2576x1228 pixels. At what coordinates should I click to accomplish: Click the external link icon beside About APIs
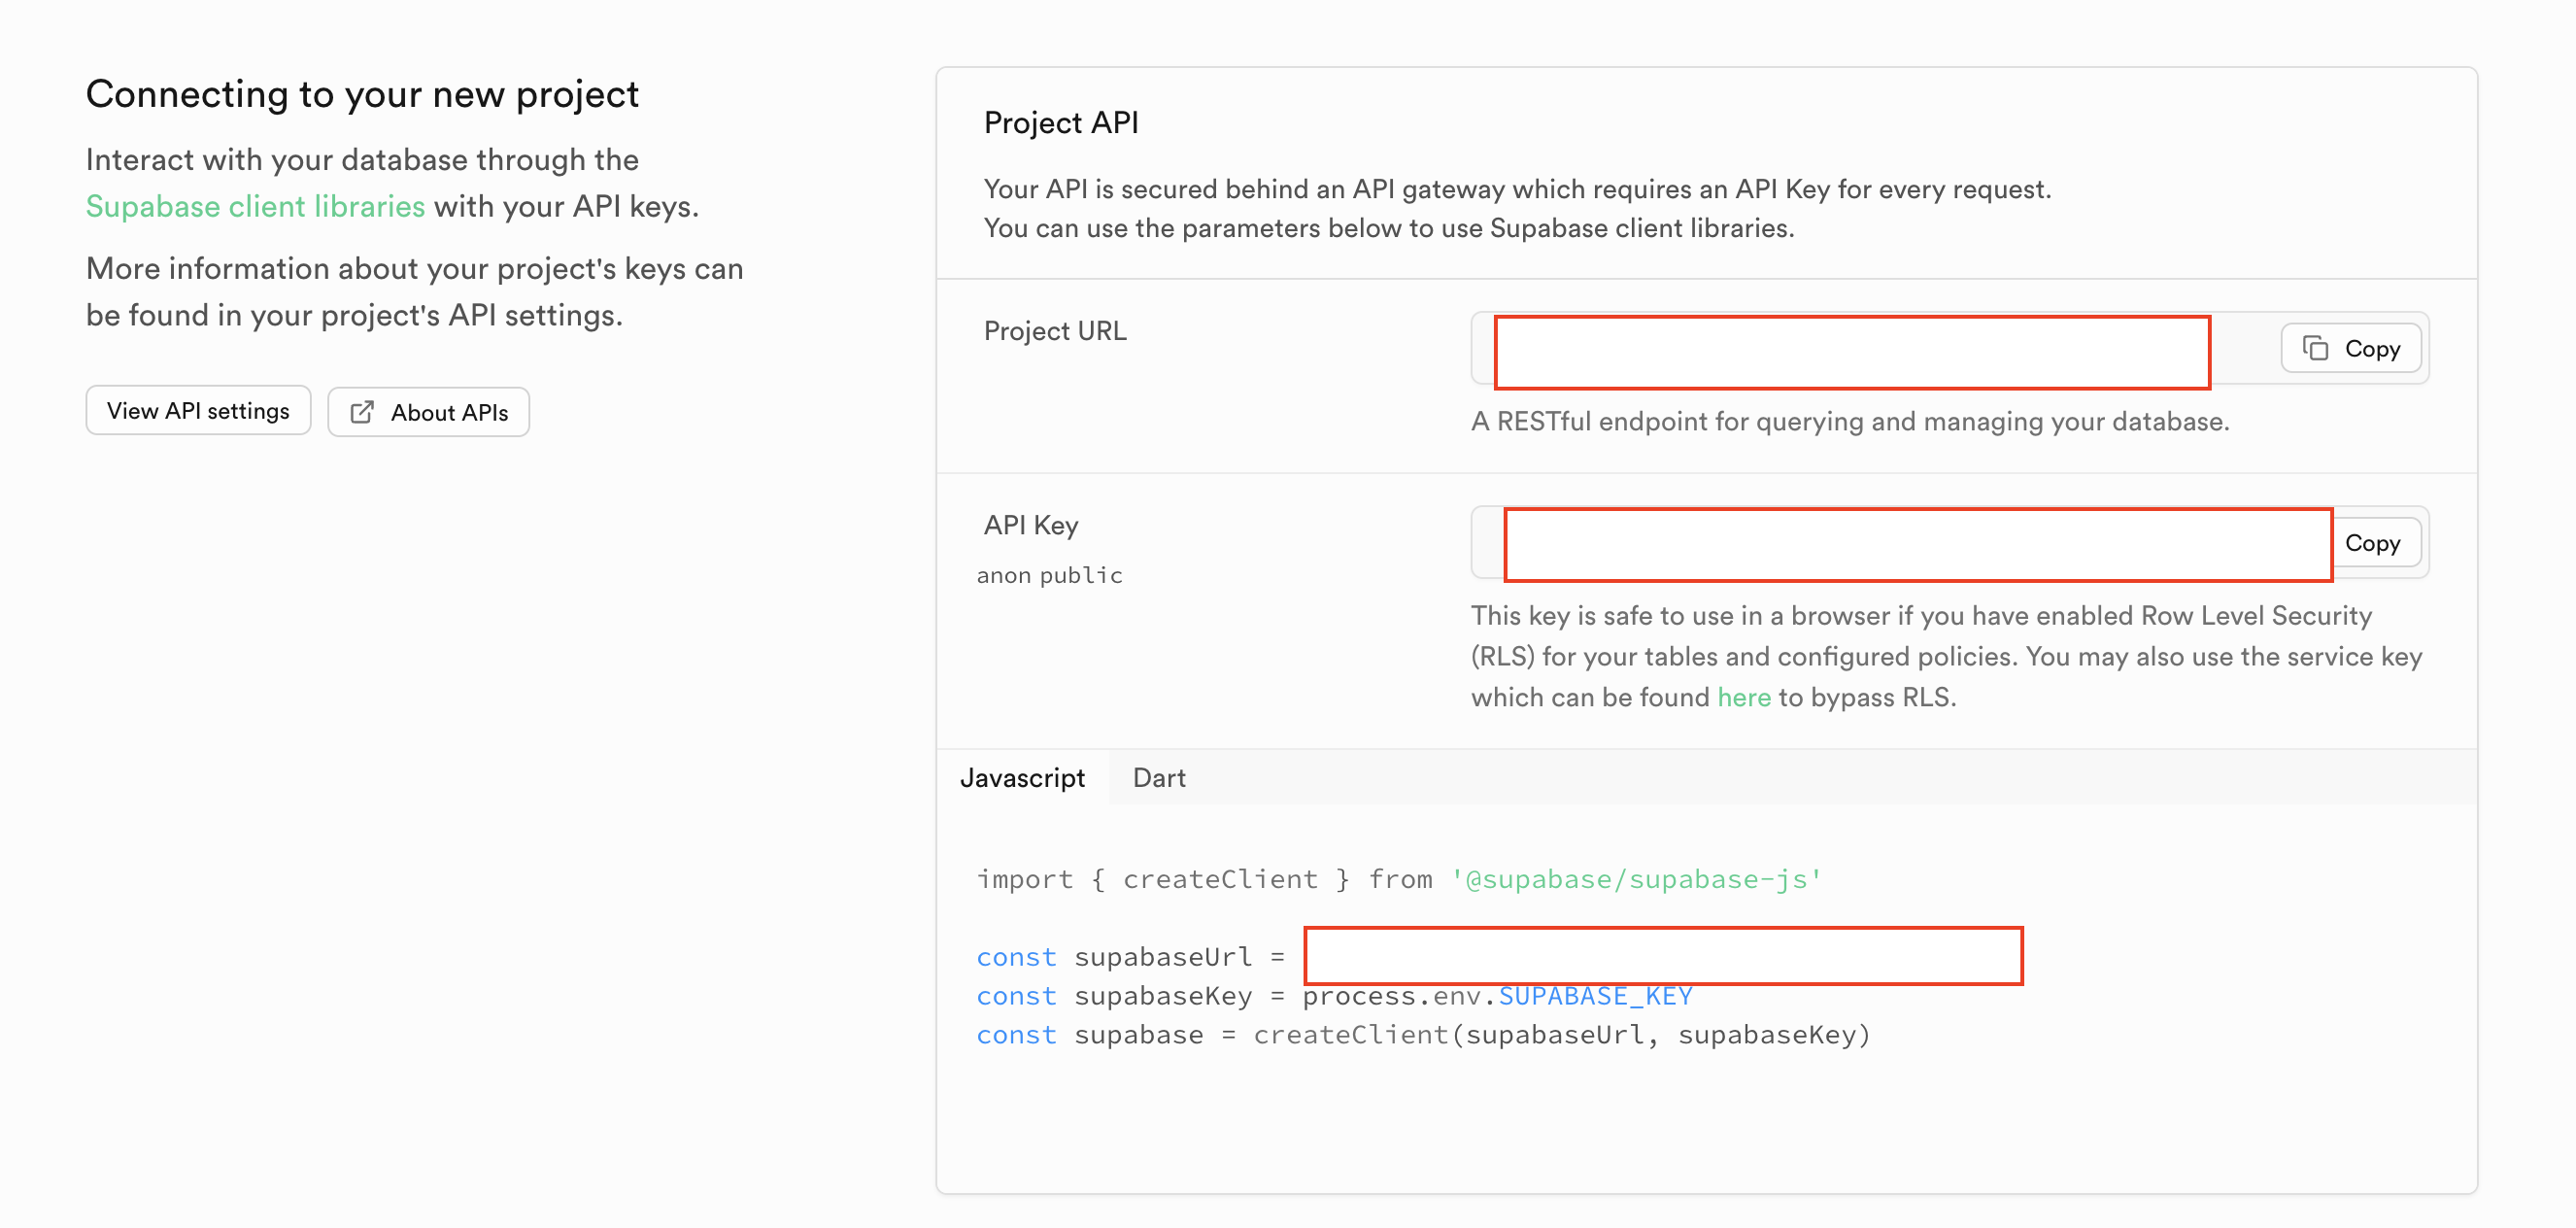362,412
